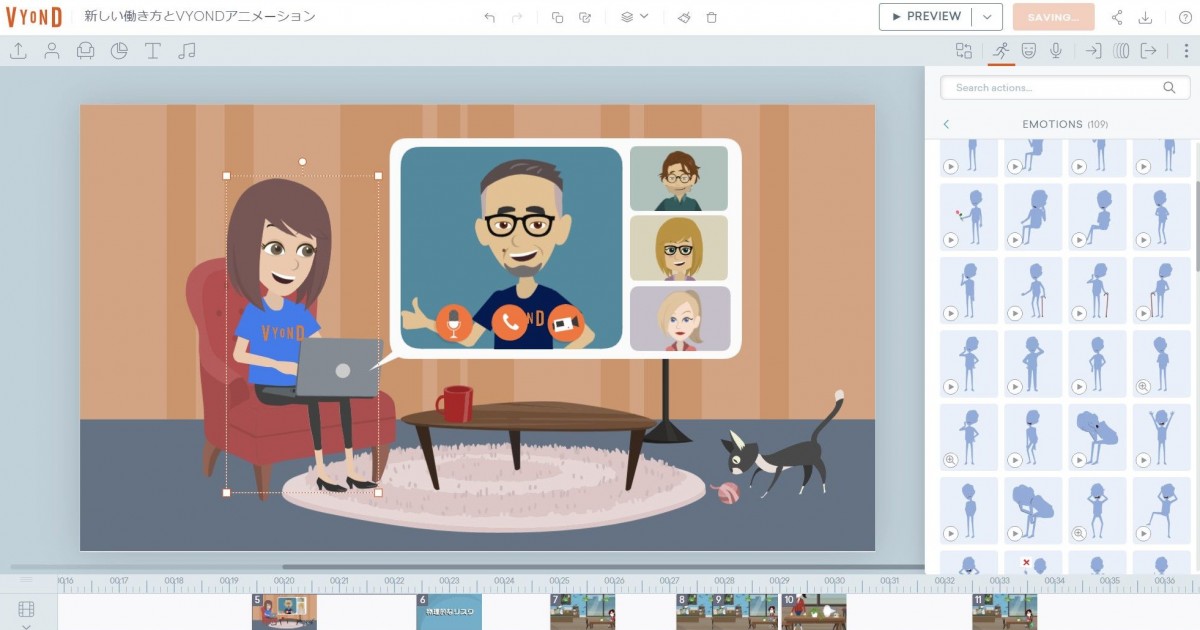Open the Exit effect panel
Viewport: 1200px width, 630px height.
pyautogui.click(x=1149, y=51)
